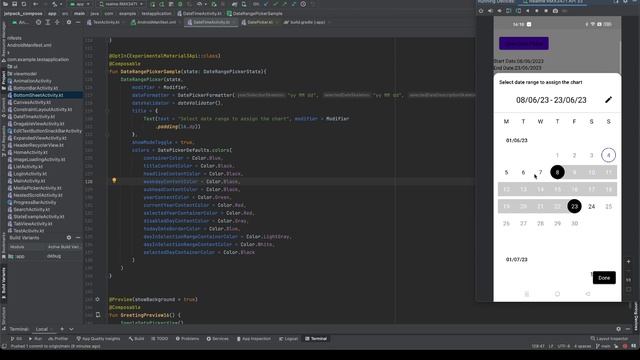Click the volume down icon in device toolbar
The width and height of the screenshot is (640, 360).
500,11
